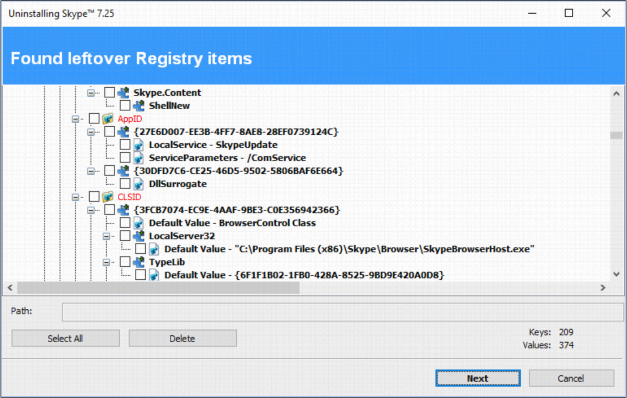This screenshot has height=398, width=627.
Task: Select the TypeLib label
Action: point(167,262)
